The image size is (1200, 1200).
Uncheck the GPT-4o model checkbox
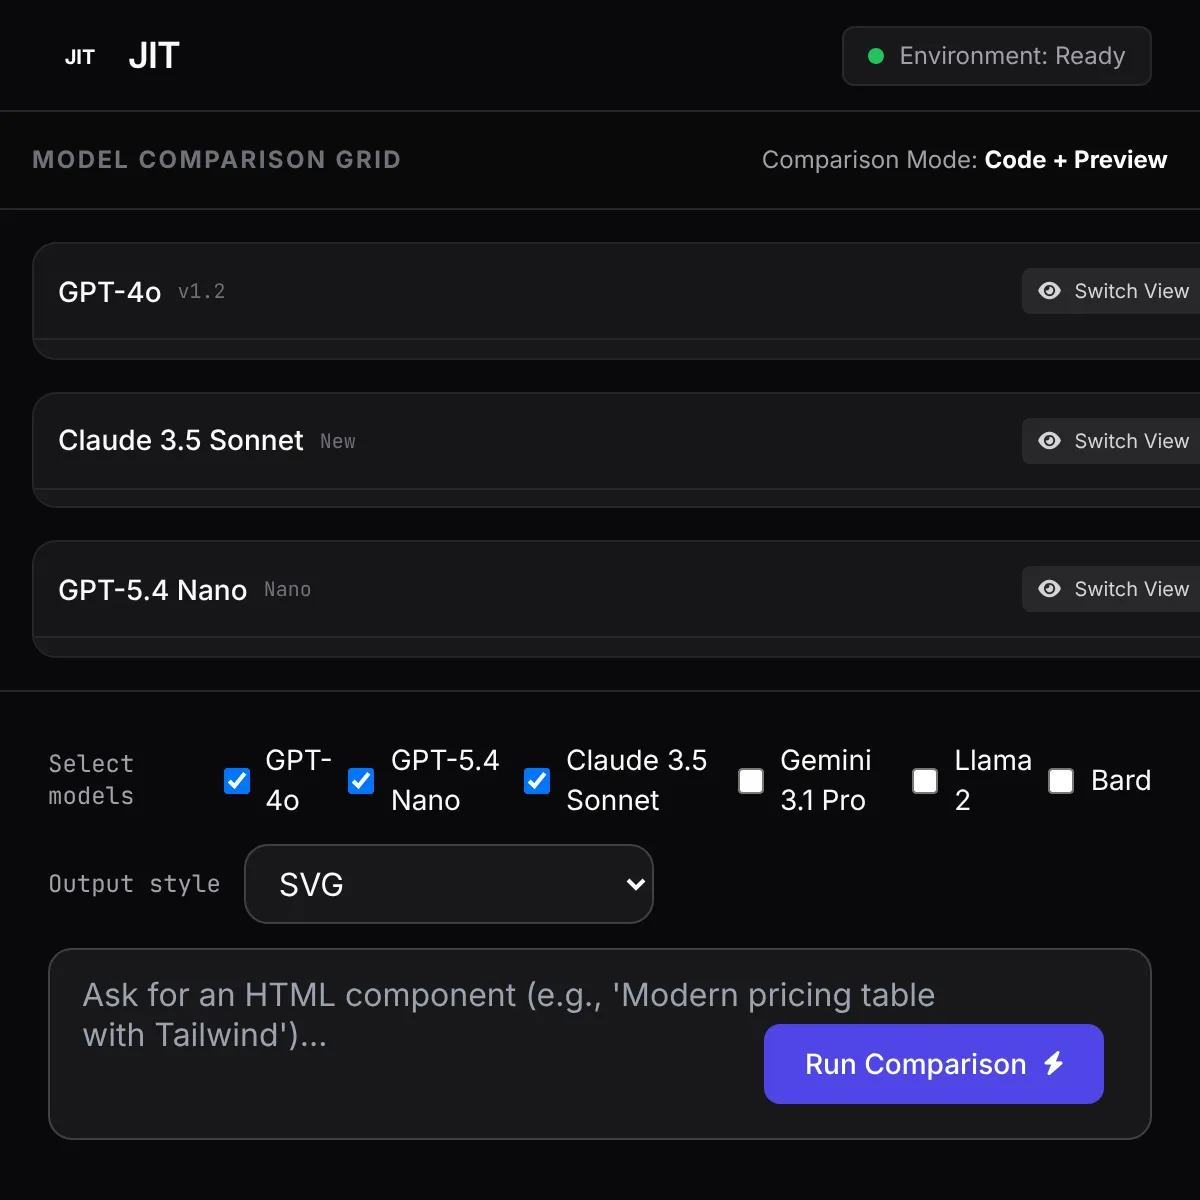pos(237,781)
